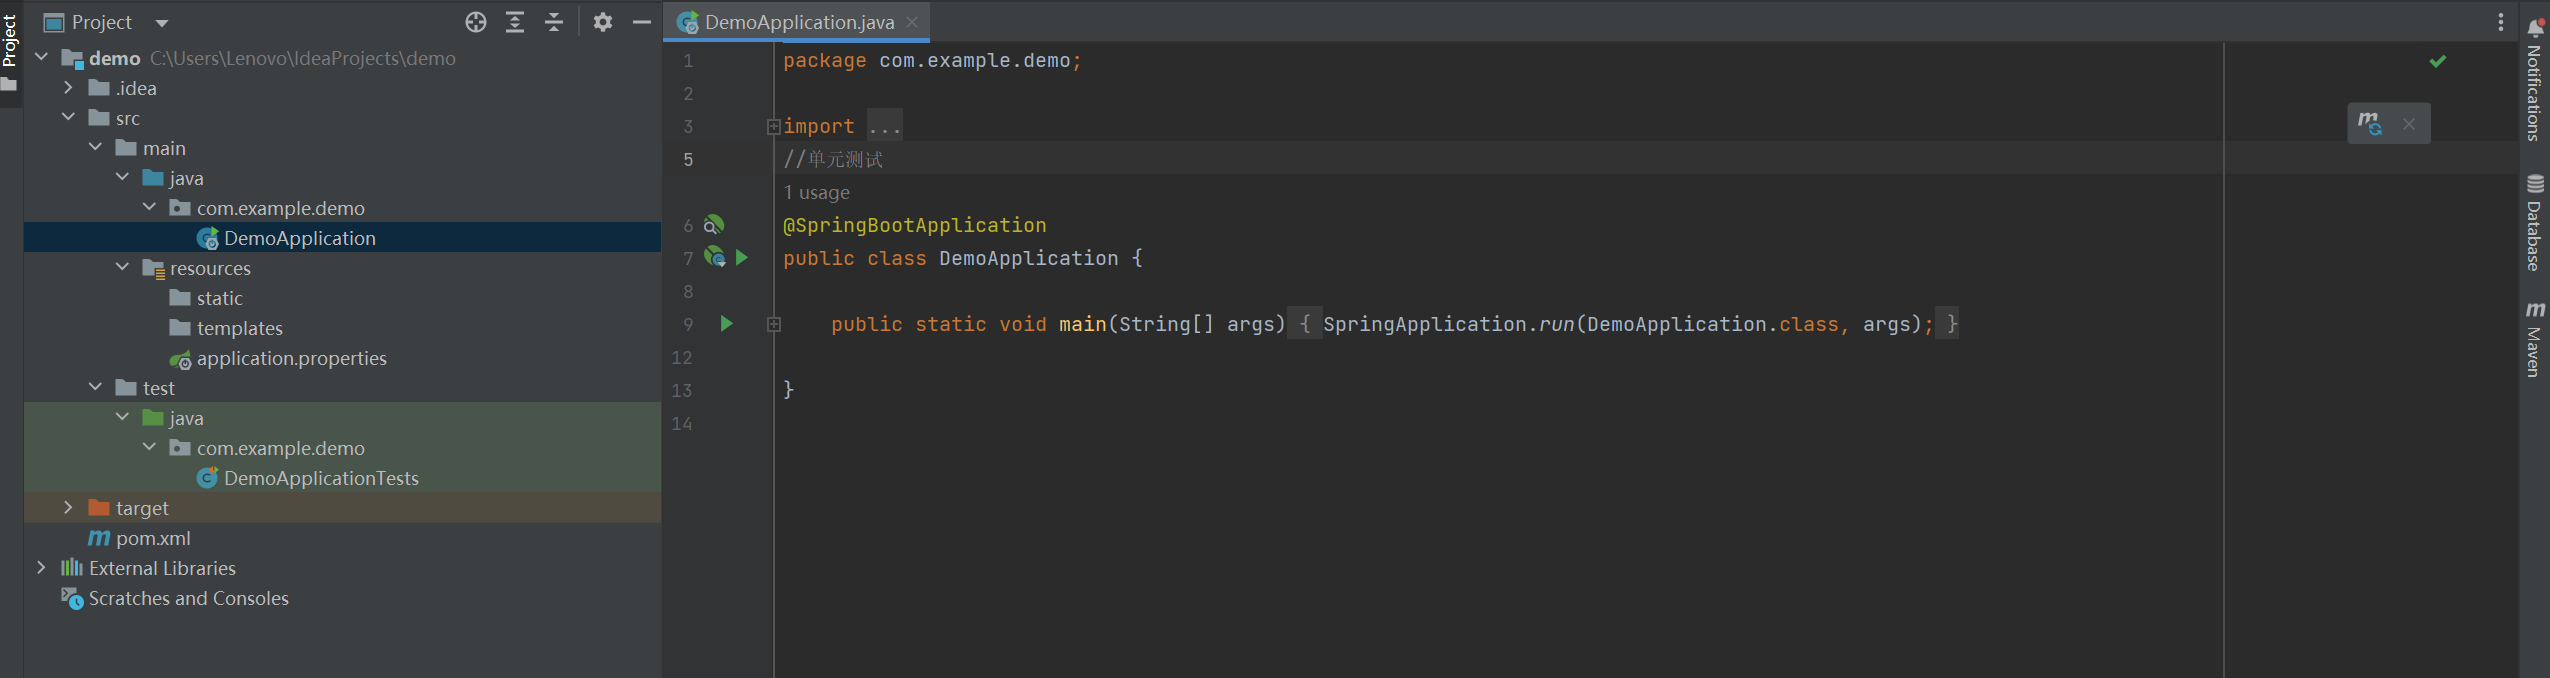This screenshot has height=678, width=2550.
Task: Click the green inspection checkmark indicator
Action: pyautogui.click(x=2438, y=61)
